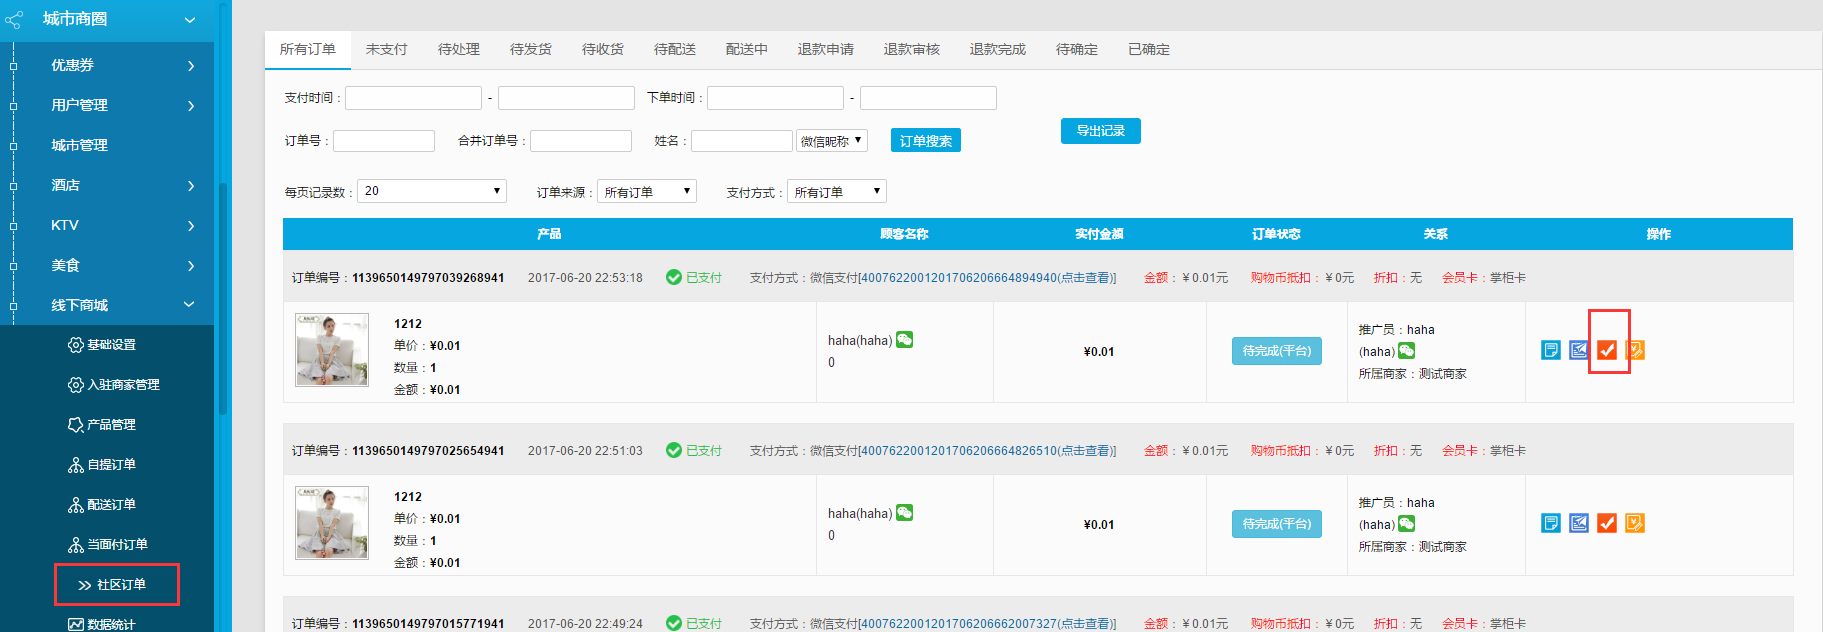Click blue delivery edit icon for order 654941

[1579, 523]
